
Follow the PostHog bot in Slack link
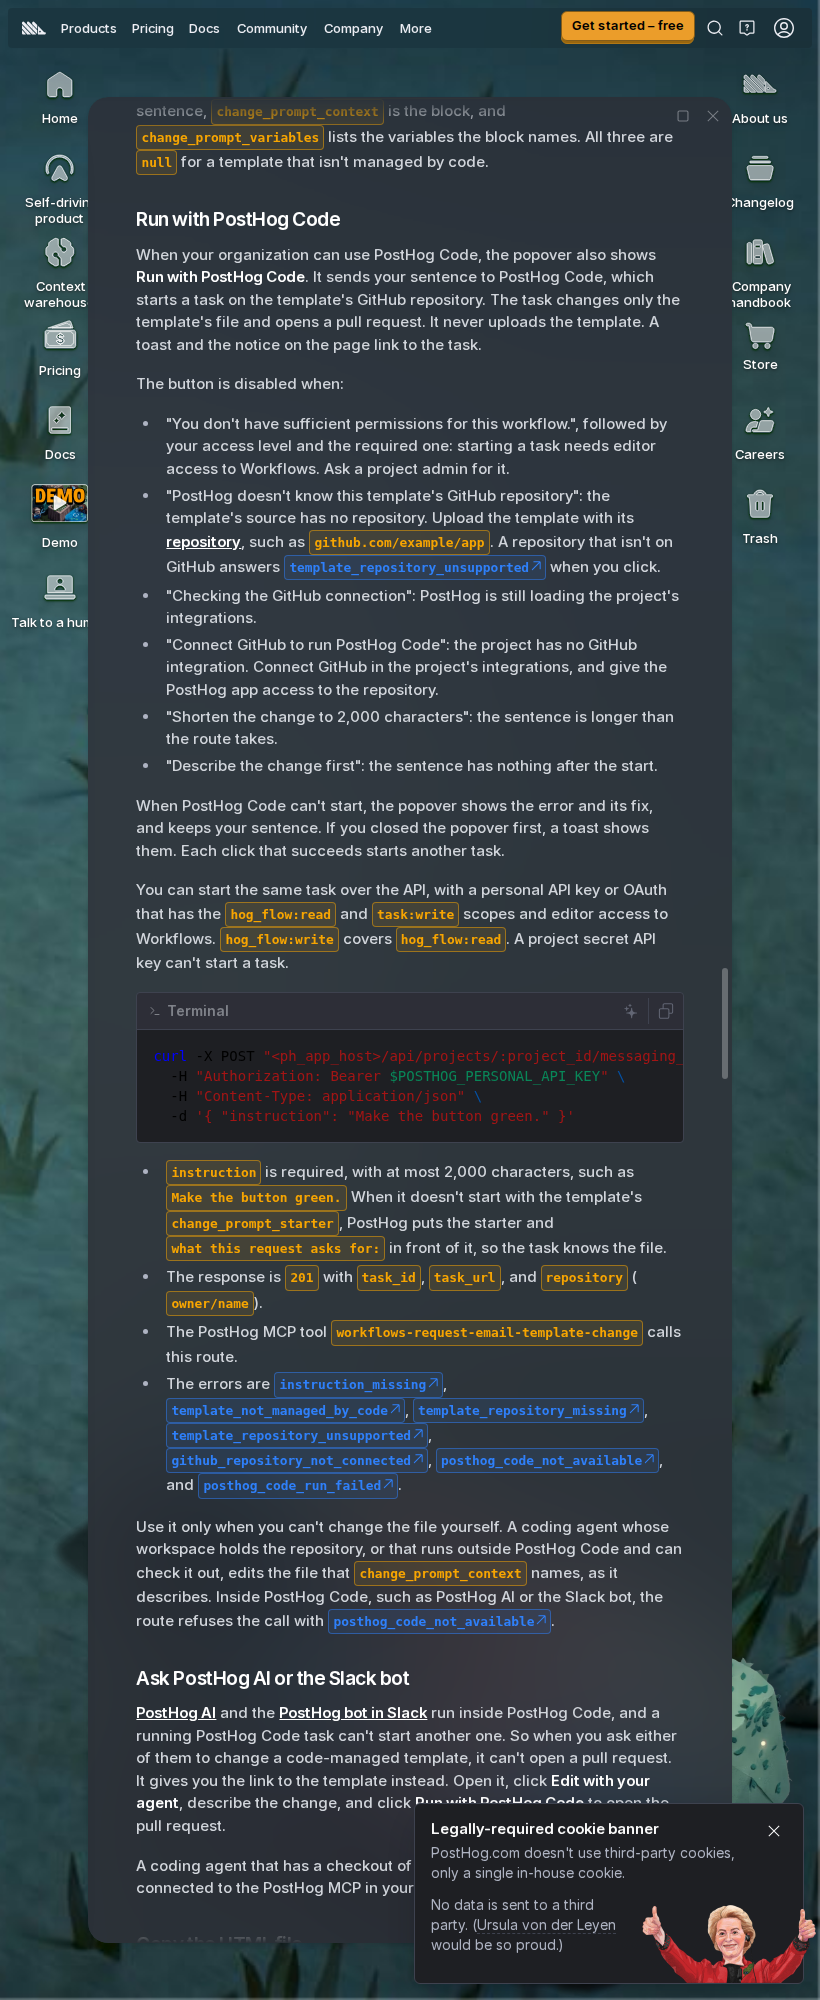pyautogui.click(x=353, y=1713)
